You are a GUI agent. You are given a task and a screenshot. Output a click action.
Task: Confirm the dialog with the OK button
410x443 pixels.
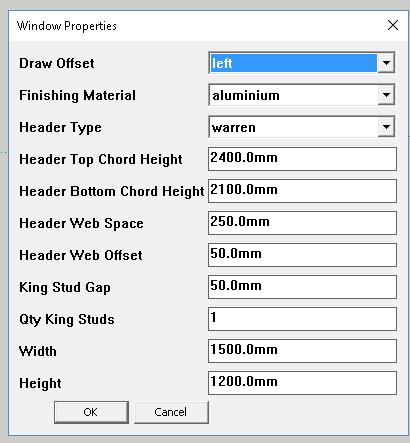[91, 412]
